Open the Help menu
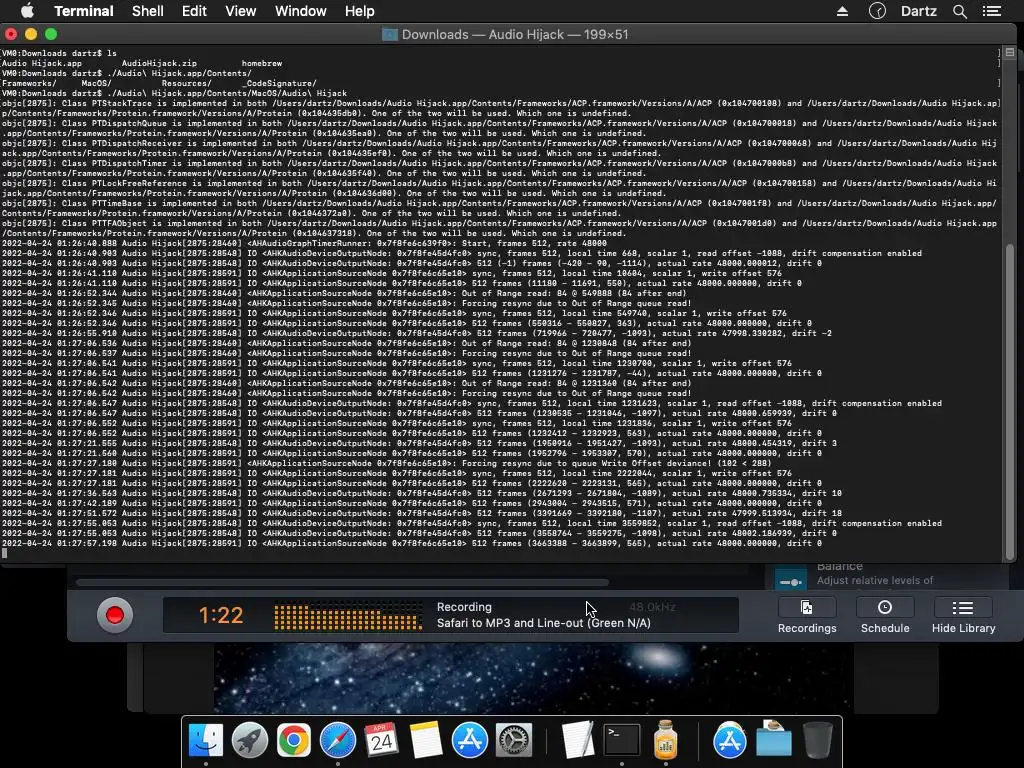Viewport: 1024px width, 768px height. point(359,11)
